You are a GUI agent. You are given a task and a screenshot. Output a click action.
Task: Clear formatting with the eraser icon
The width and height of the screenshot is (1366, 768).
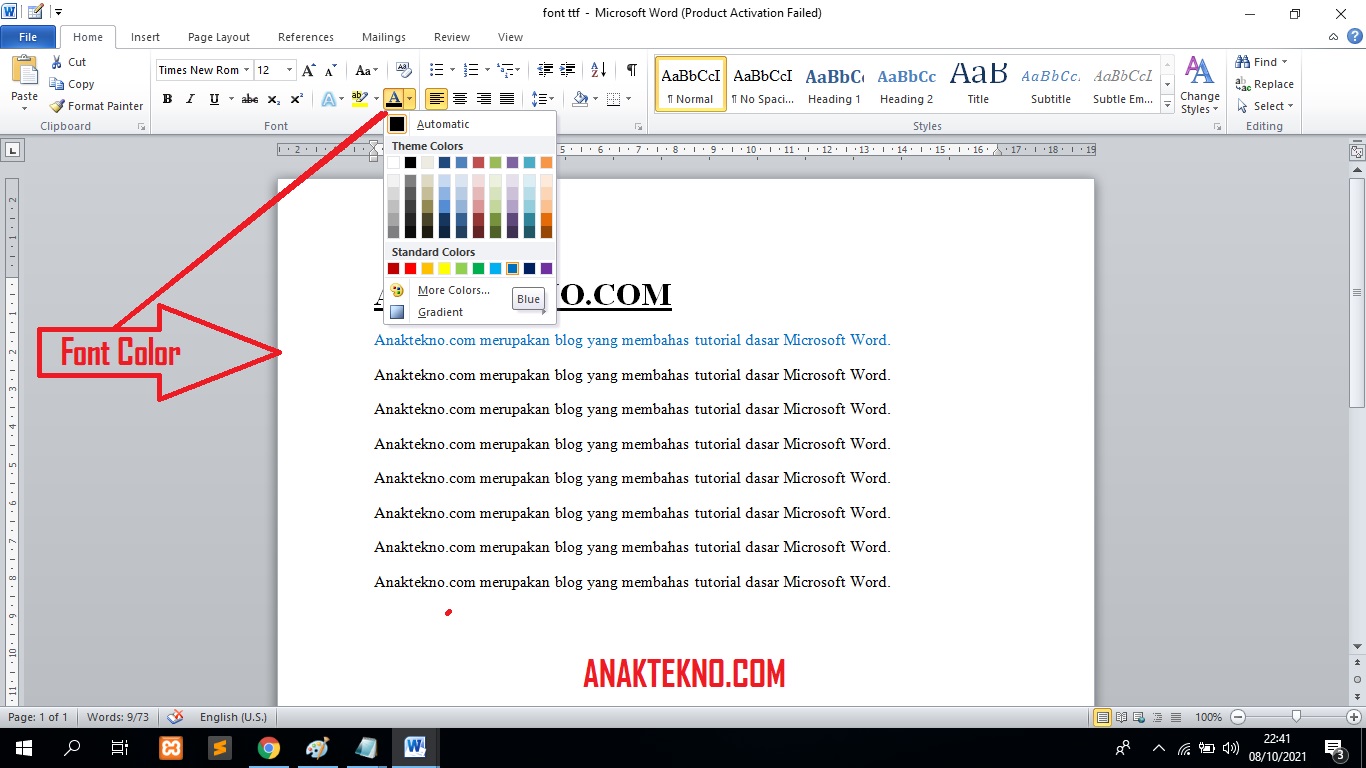point(404,70)
